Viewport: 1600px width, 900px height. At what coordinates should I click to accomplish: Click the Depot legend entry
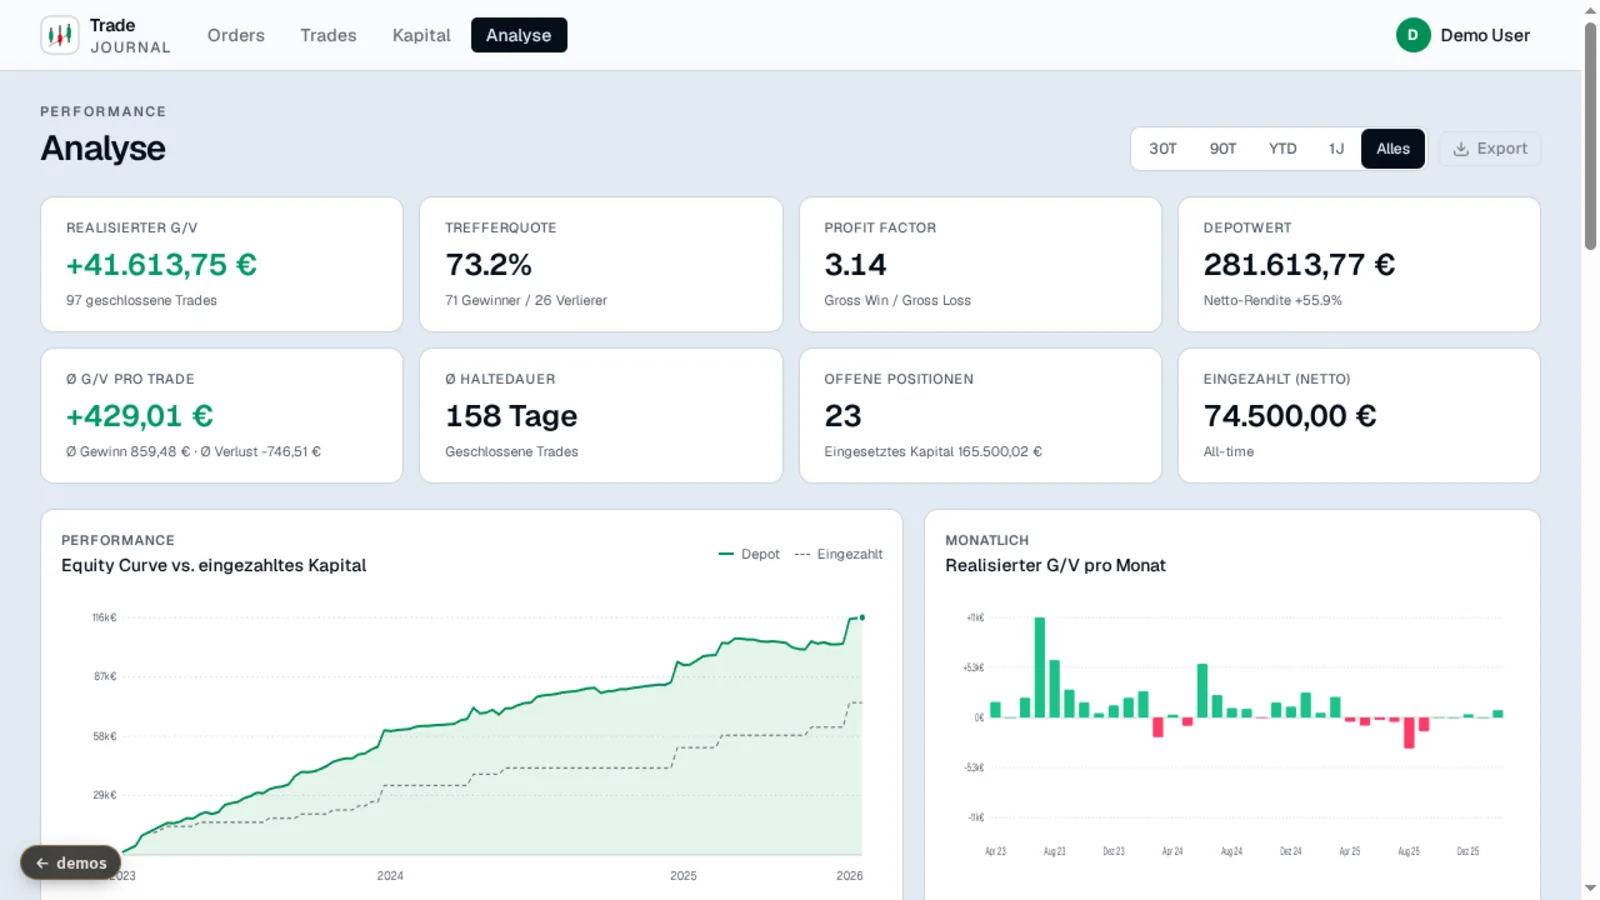[749, 554]
